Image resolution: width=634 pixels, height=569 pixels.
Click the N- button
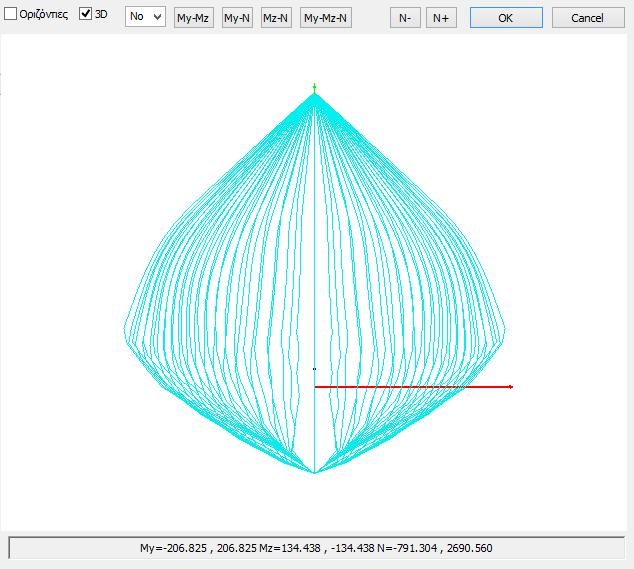[x=405, y=18]
